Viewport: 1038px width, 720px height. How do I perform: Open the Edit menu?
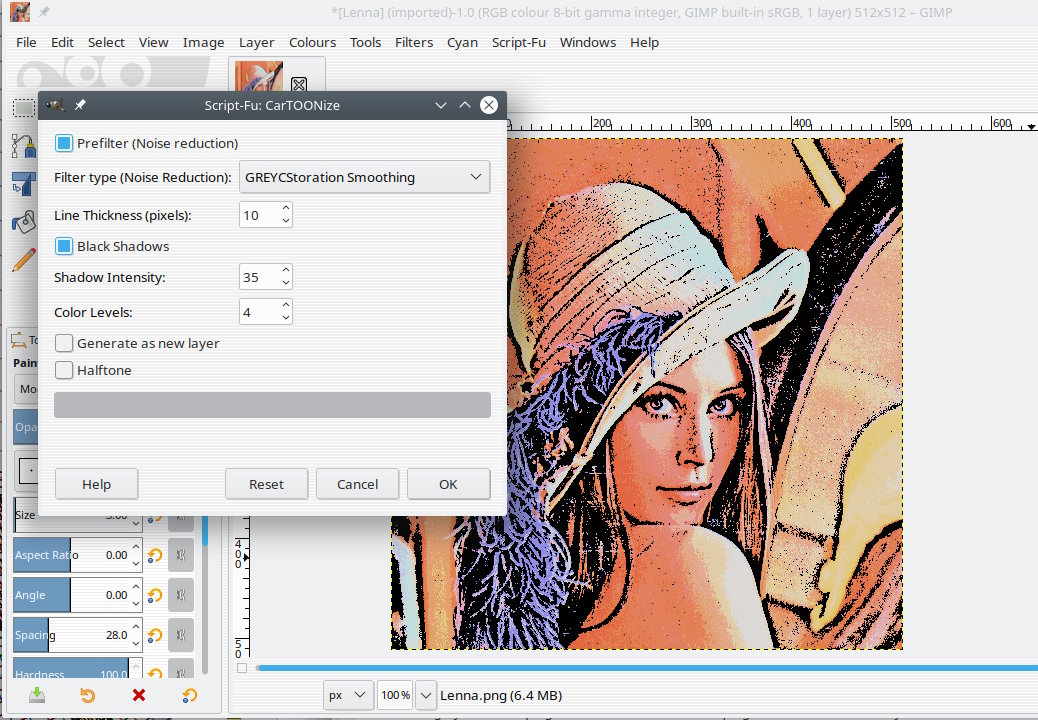click(62, 42)
